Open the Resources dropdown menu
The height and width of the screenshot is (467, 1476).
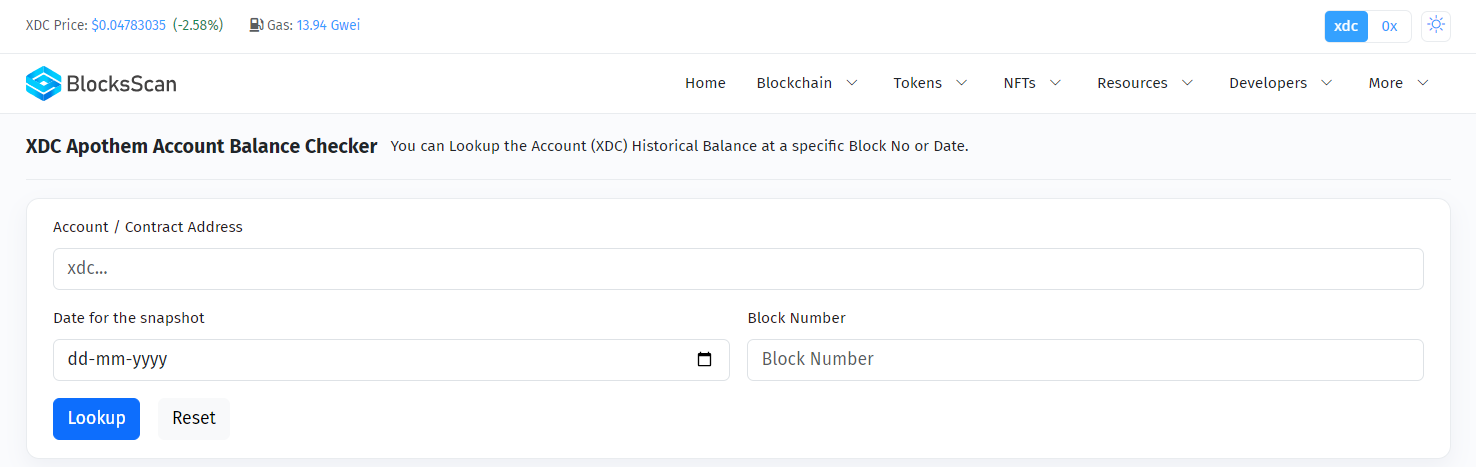click(1145, 83)
